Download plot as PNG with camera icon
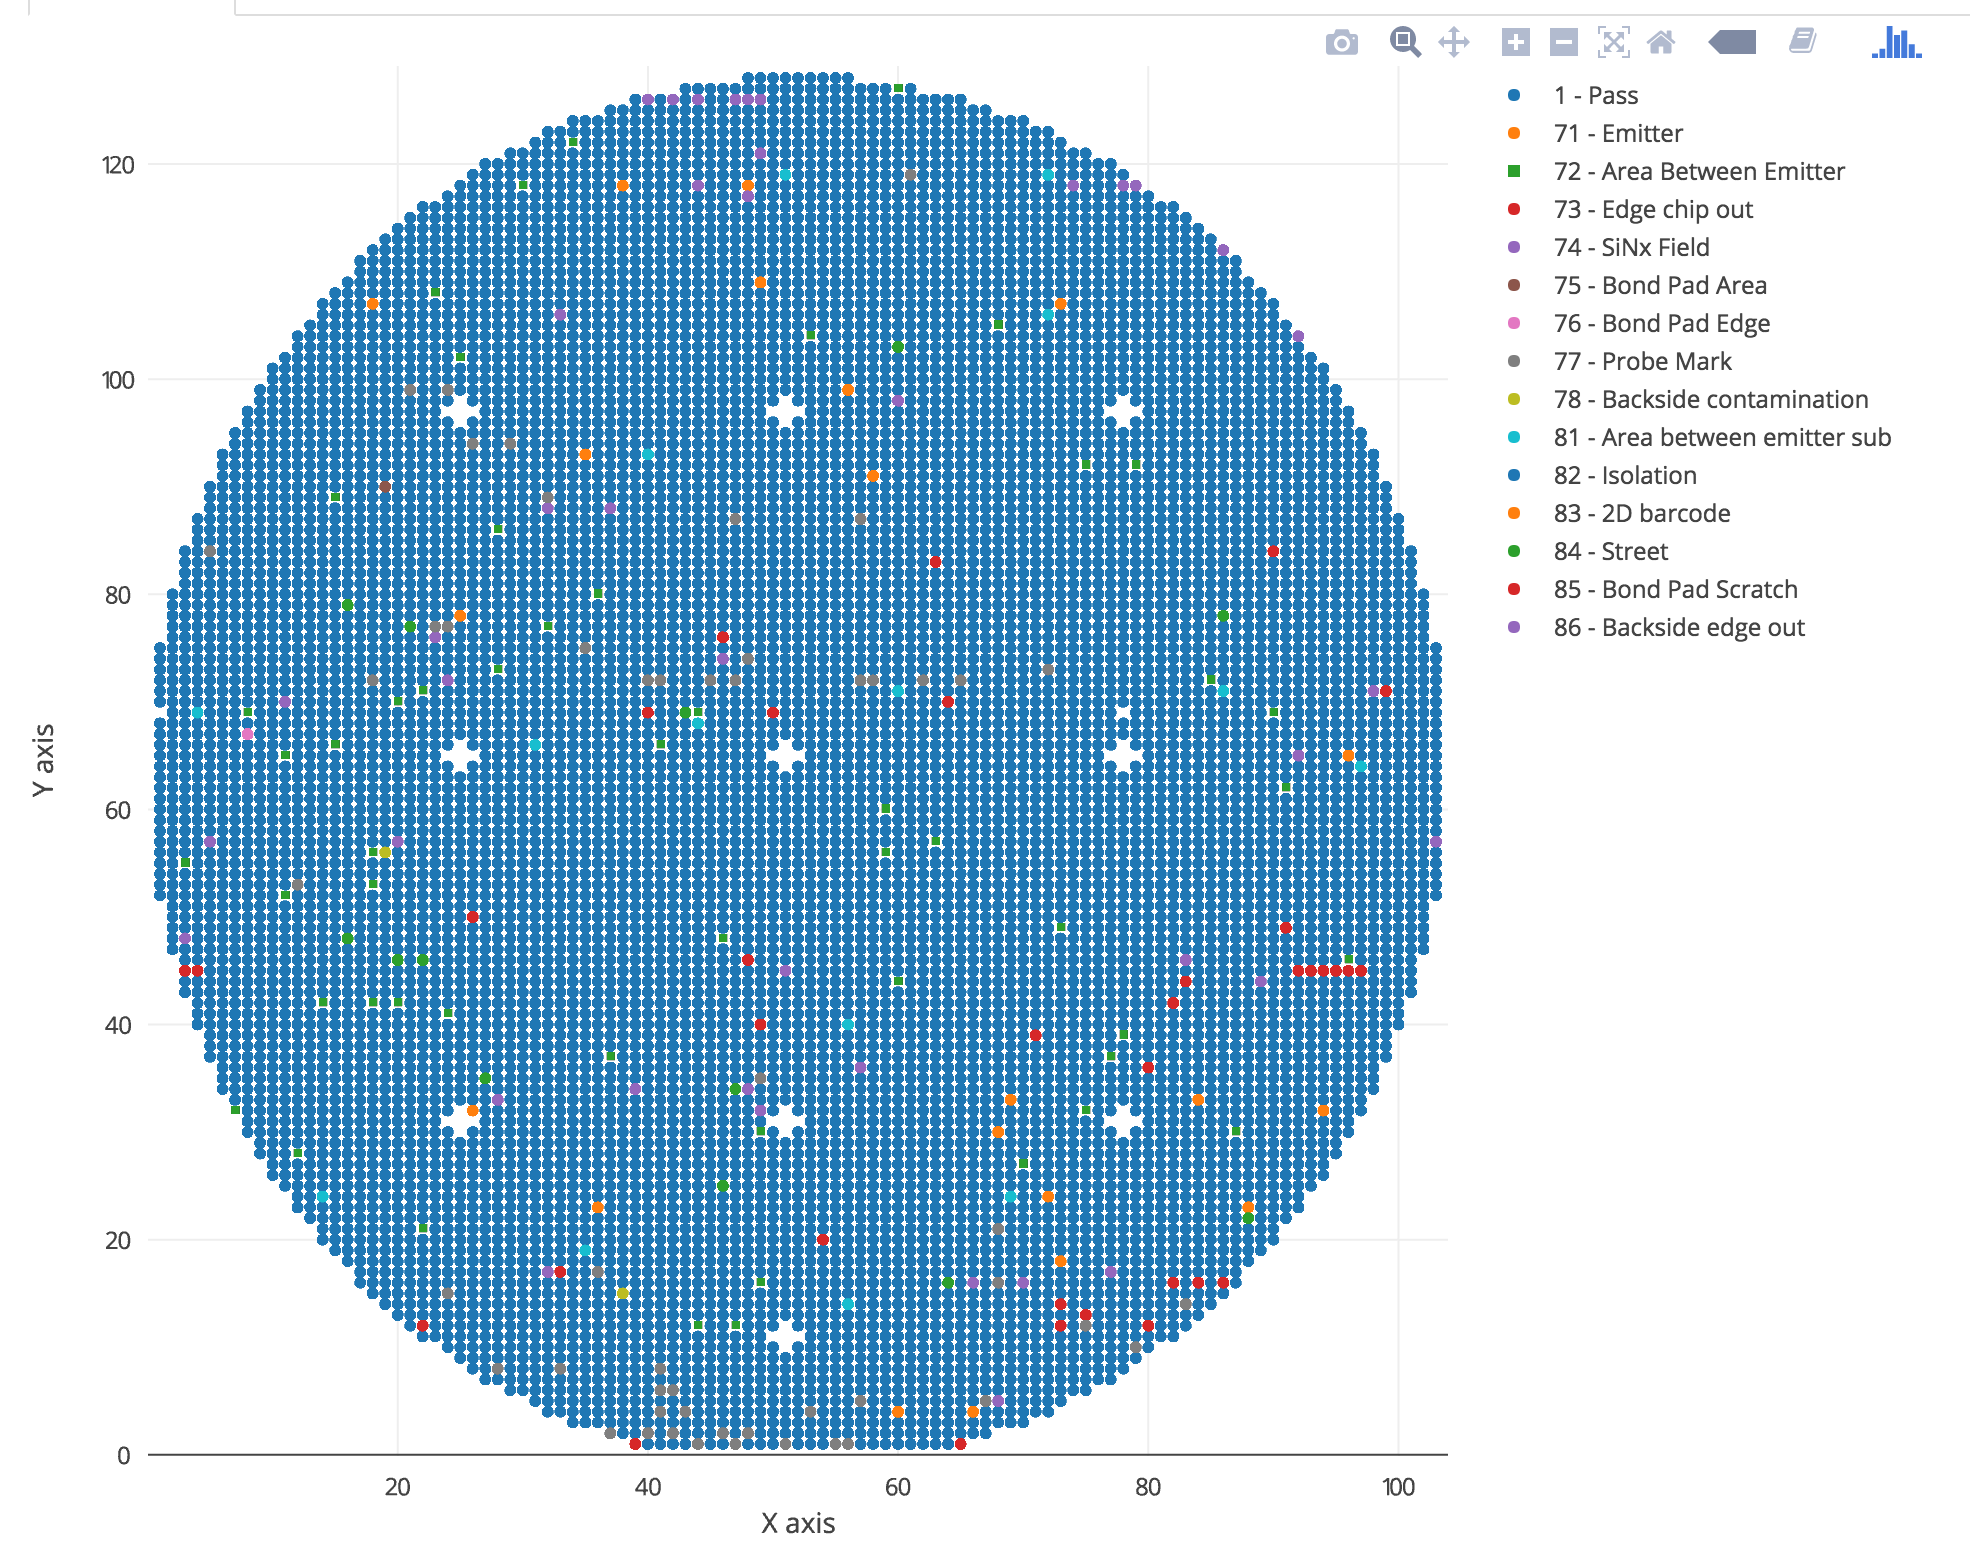Screen dimensions: 1970x1558 1342,43
